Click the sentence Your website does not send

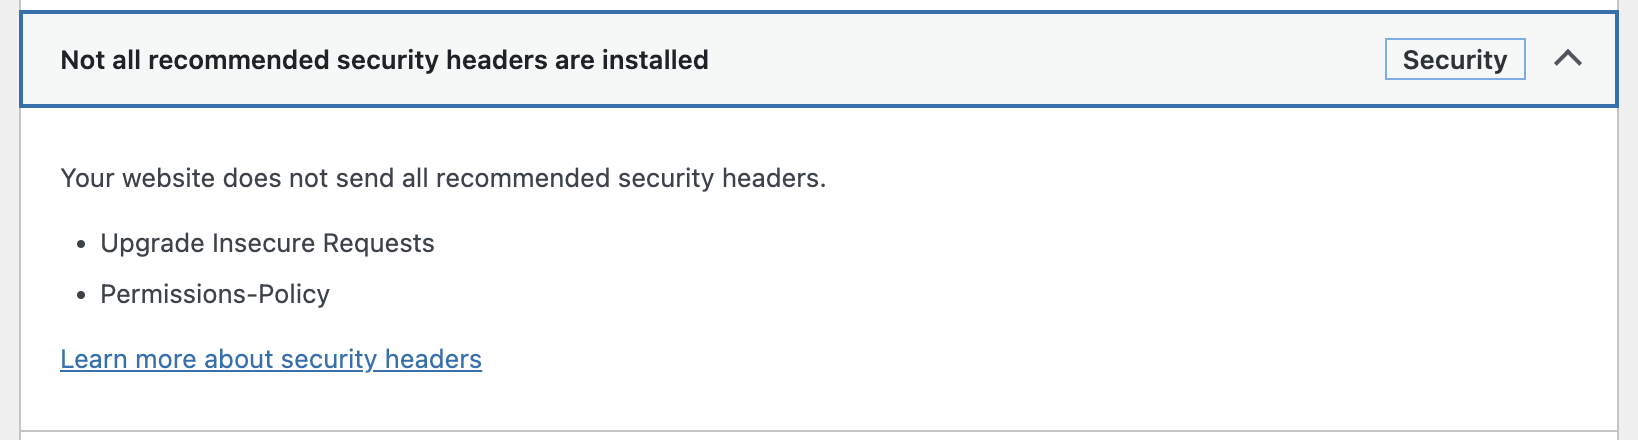[443, 178]
